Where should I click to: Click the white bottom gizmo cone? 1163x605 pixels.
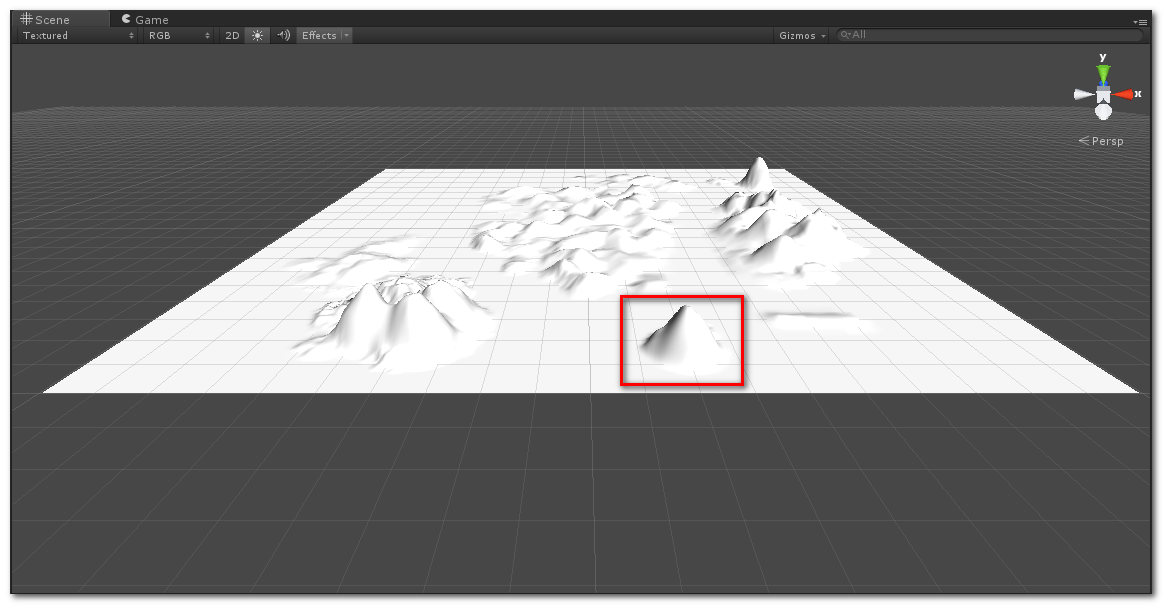click(1104, 112)
